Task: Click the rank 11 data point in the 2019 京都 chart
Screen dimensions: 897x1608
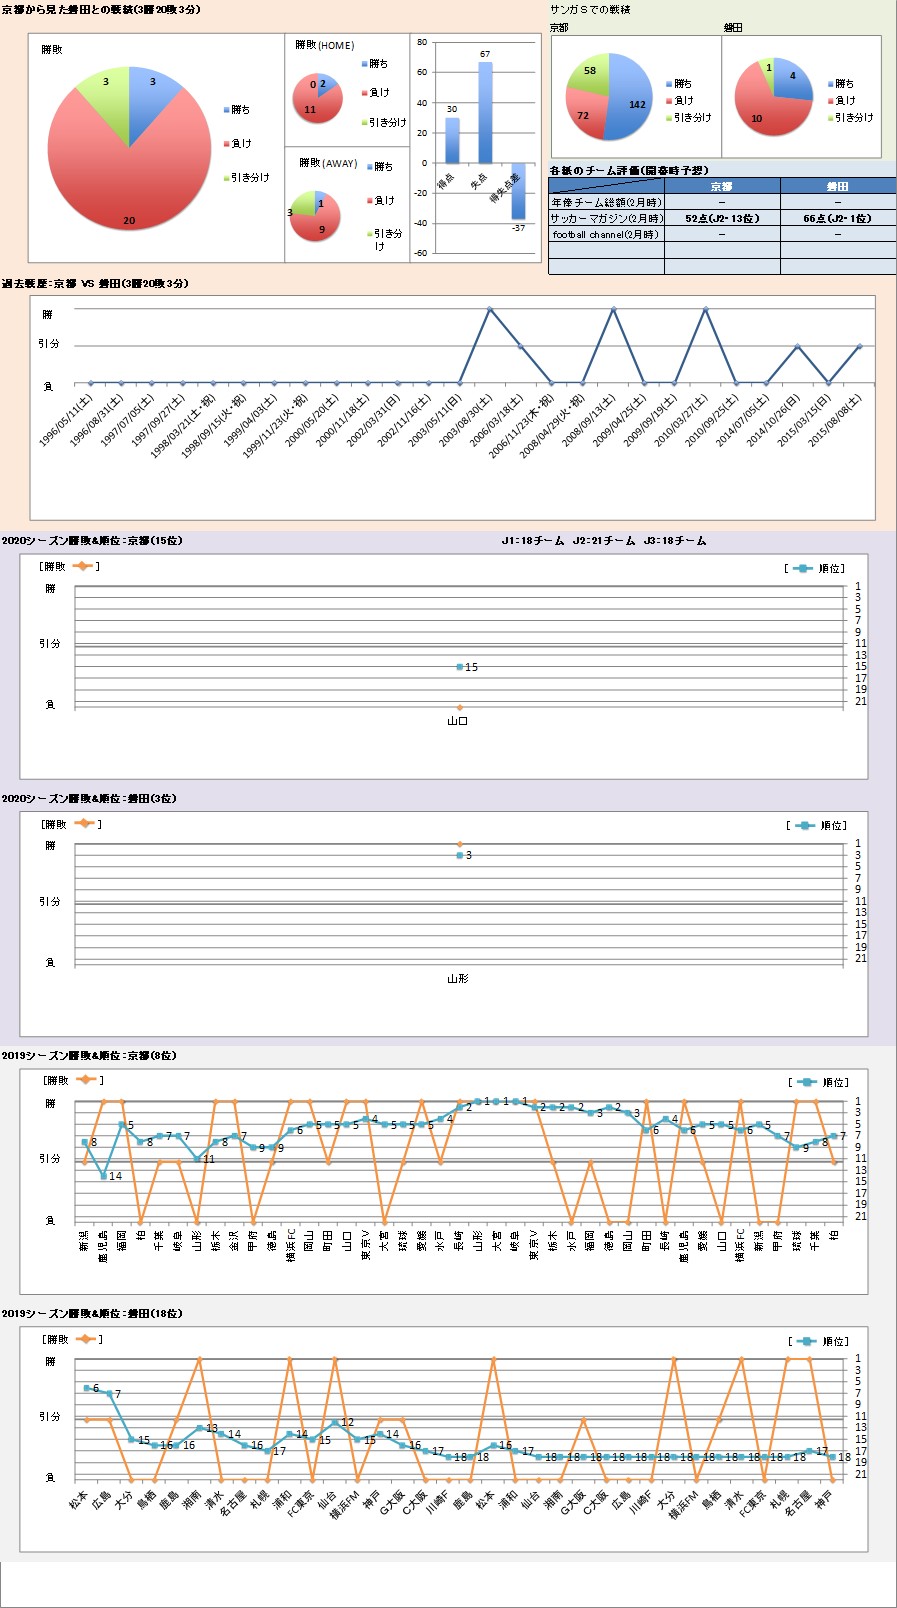Action: click(x=197, y=1159)
